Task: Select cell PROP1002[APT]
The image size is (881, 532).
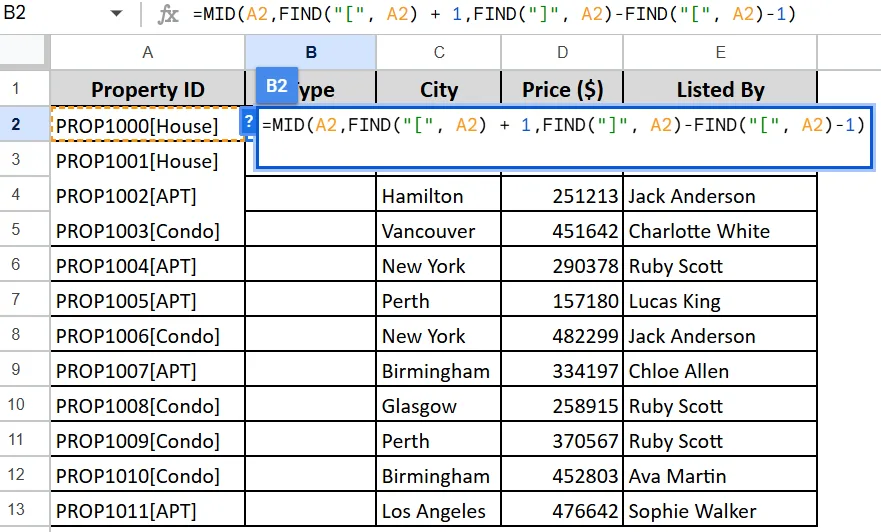Action: (x=148, y=195)
